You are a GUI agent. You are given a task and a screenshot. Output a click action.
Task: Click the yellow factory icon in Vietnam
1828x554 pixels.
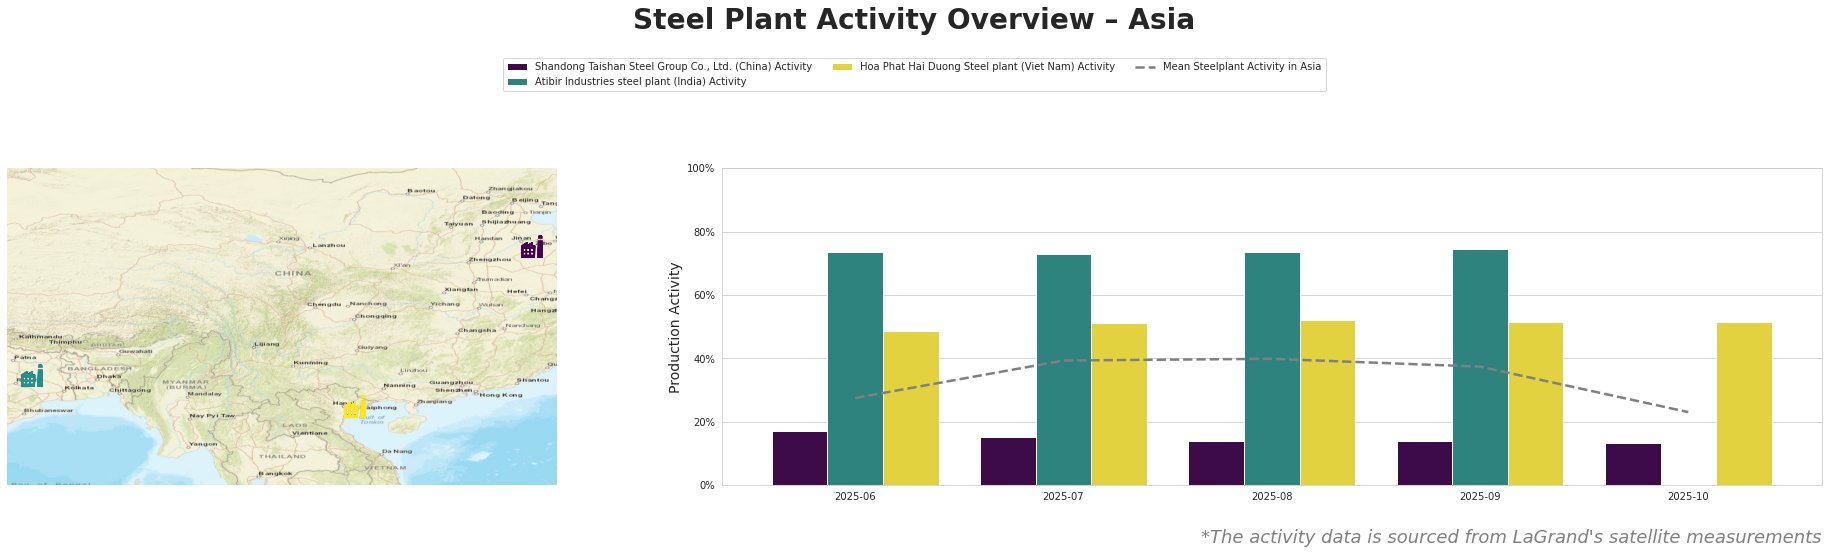point(354,408)
